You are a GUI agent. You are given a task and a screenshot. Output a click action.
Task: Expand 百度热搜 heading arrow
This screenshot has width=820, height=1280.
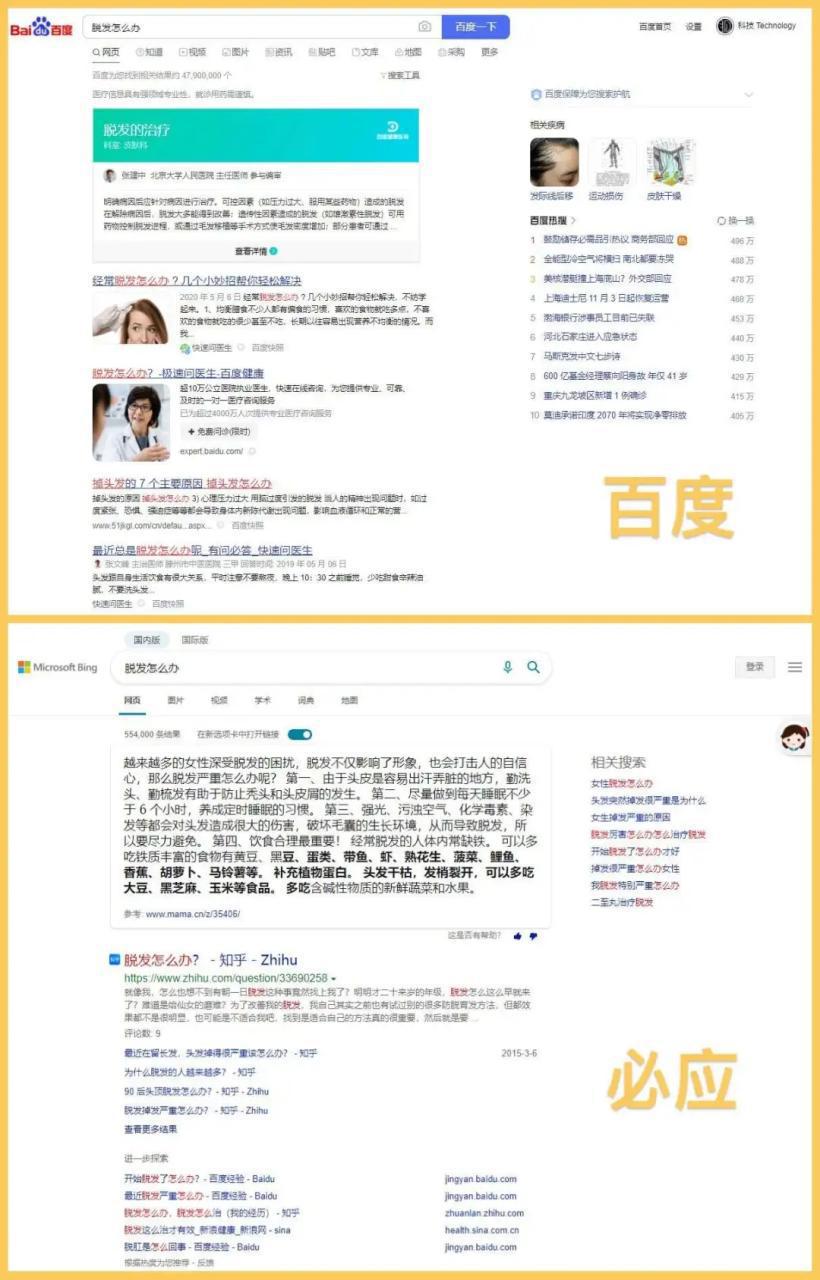pos(574,220)
